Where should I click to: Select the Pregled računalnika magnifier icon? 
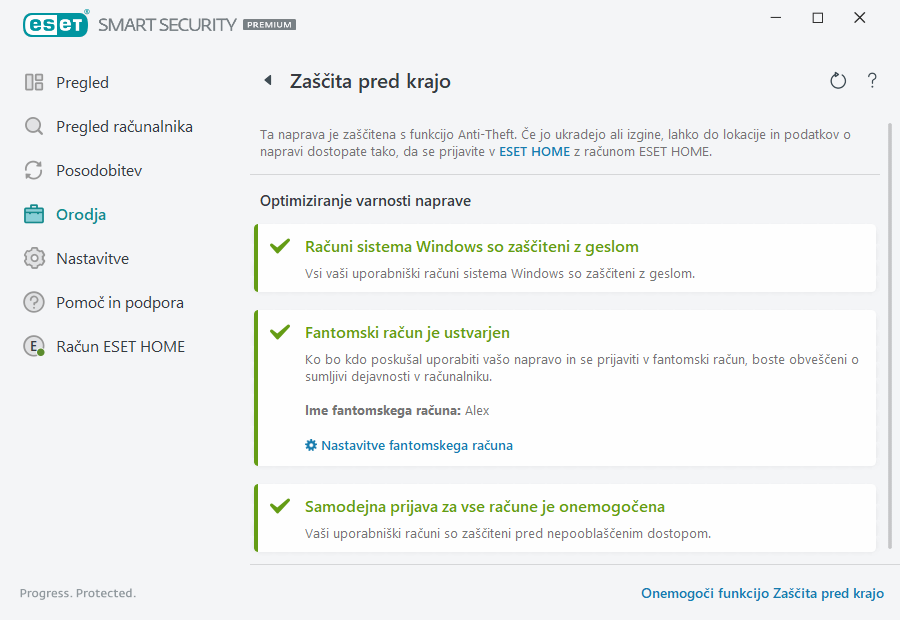(x=35, y=126)
